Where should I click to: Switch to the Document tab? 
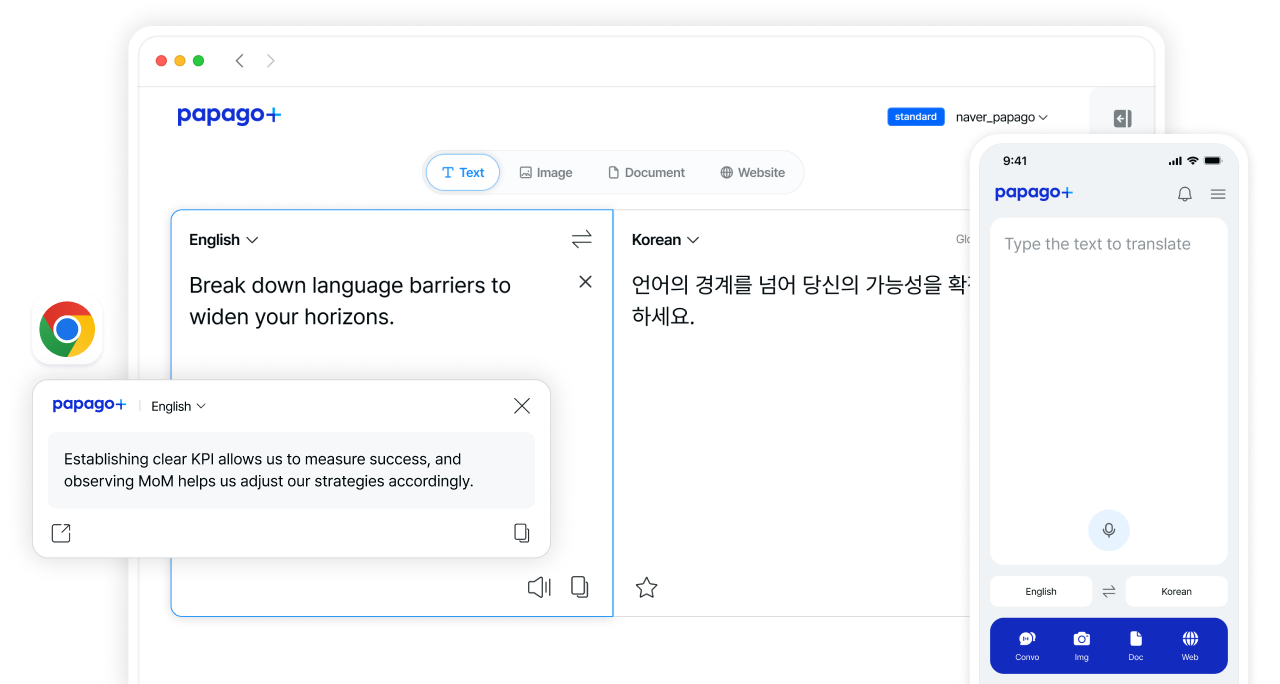coord(646,172)
